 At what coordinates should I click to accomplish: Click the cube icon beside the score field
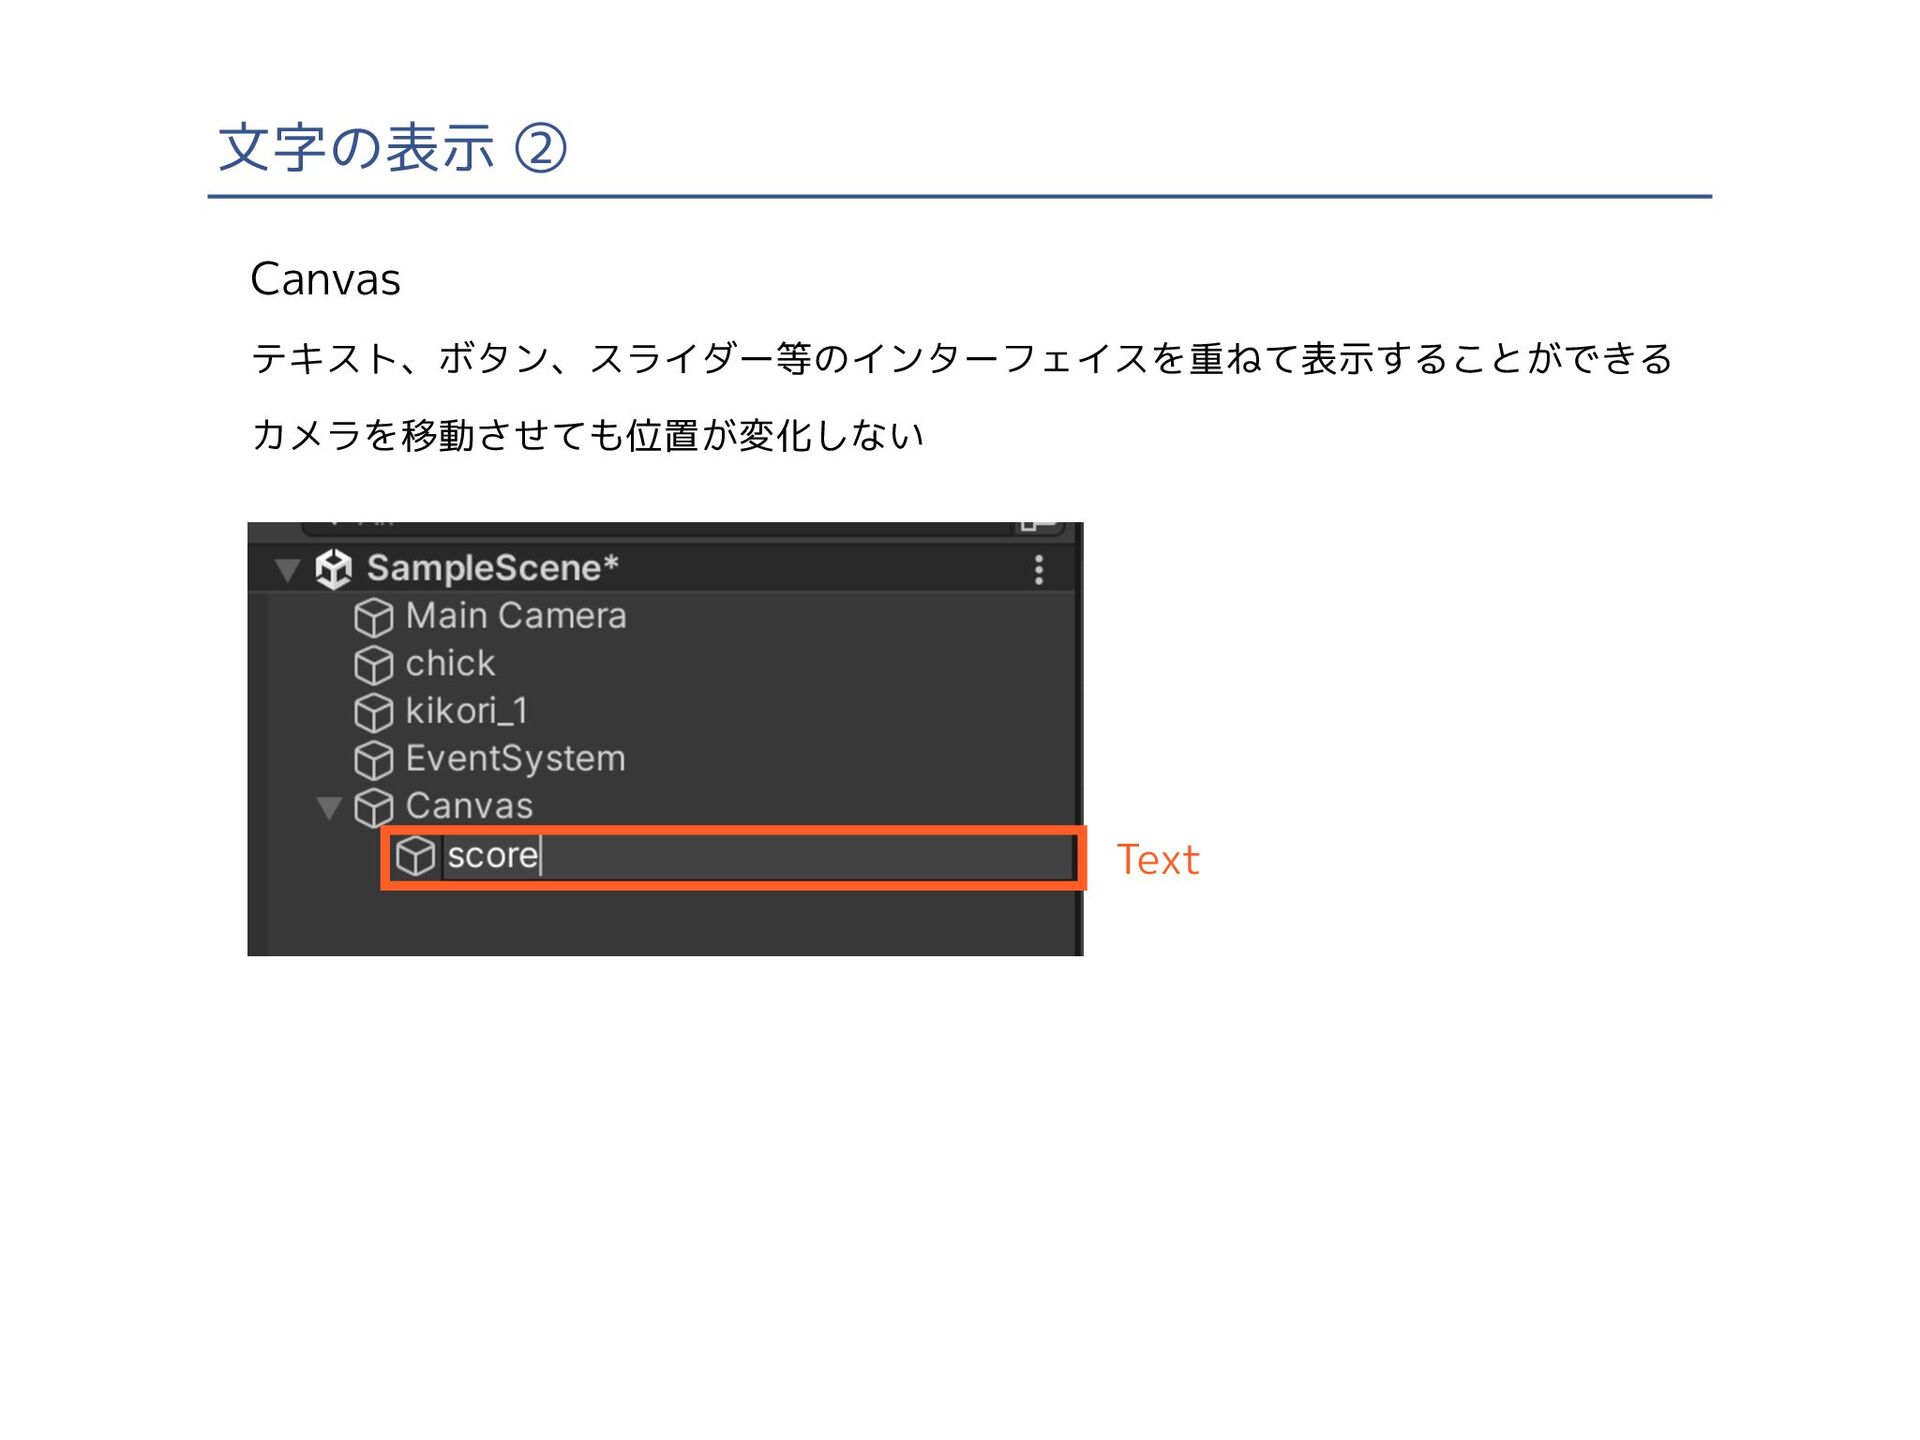(x=415, y=856)
